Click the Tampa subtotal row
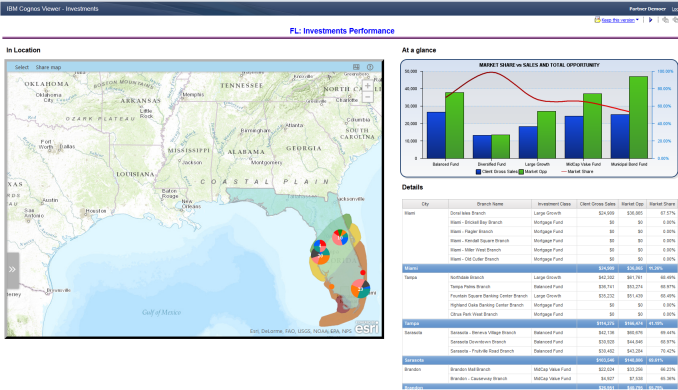 click(540, 323)
